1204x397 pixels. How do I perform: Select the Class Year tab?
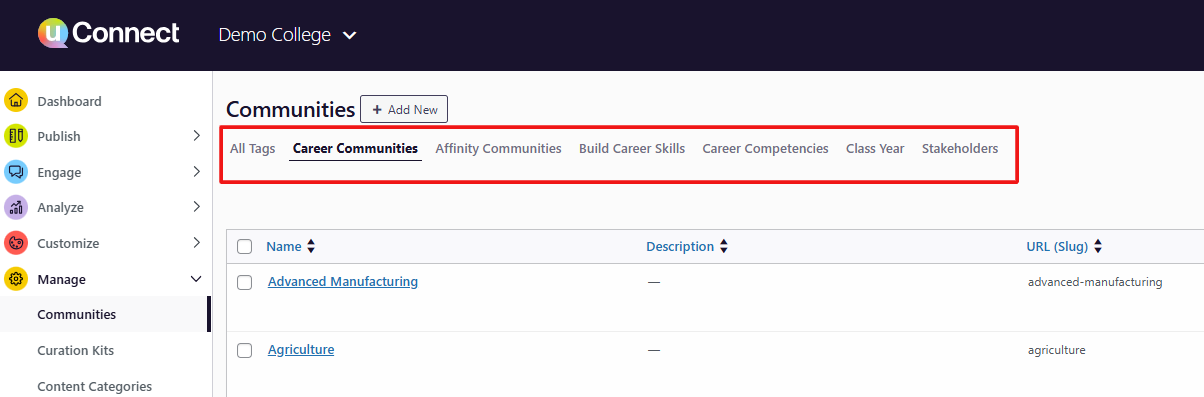pos(875,148)
